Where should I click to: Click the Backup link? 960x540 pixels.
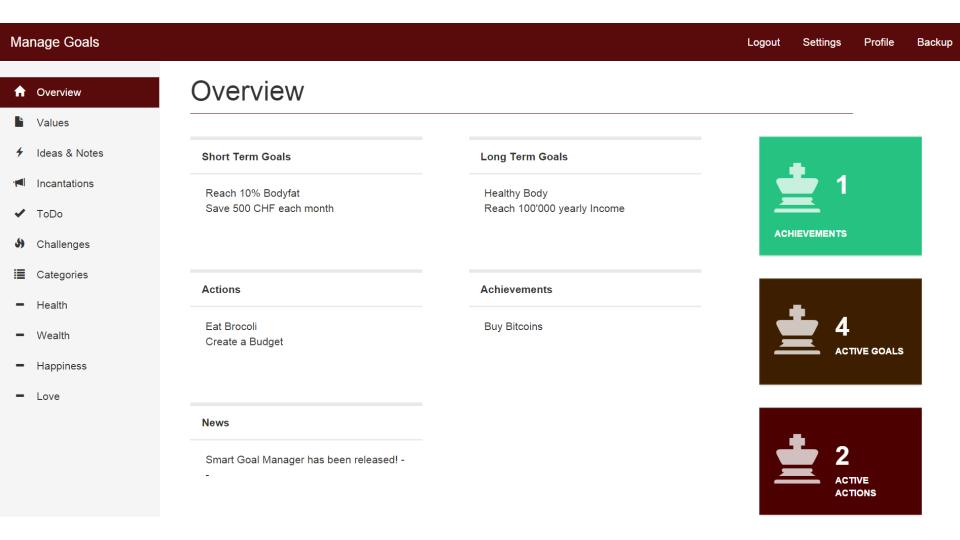934,42
